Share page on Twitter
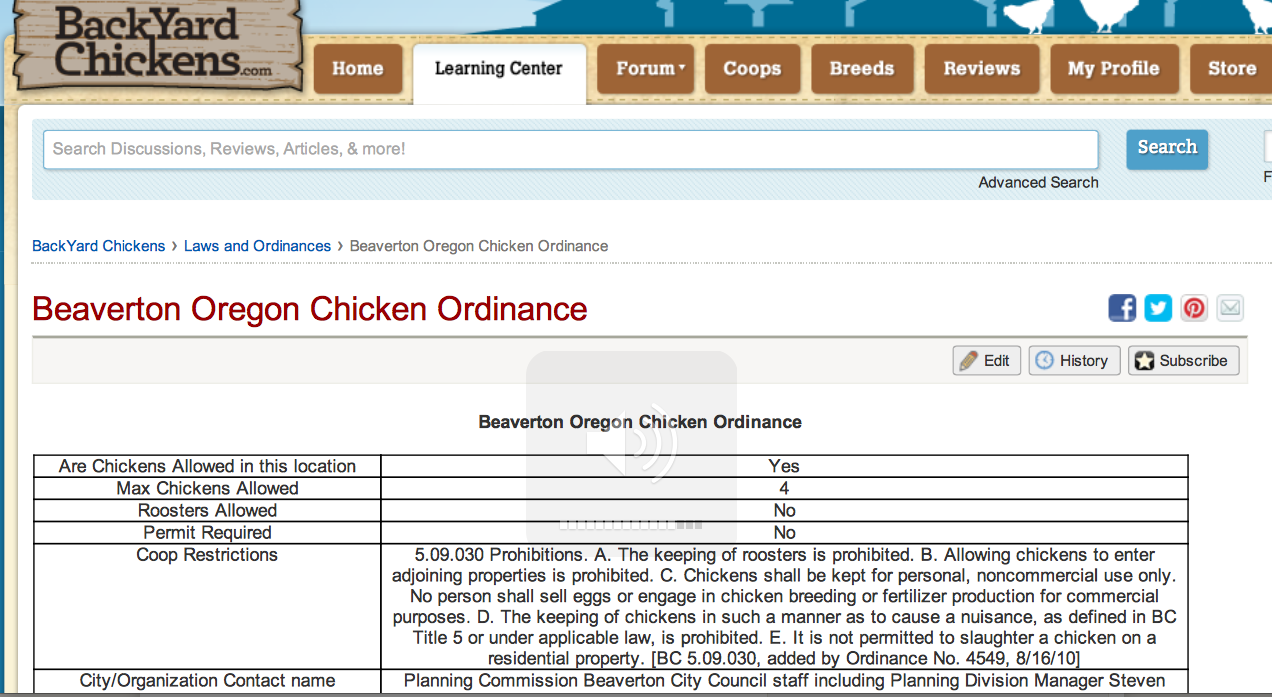This screenshot has height=697, width=1272. (1158, 308)
